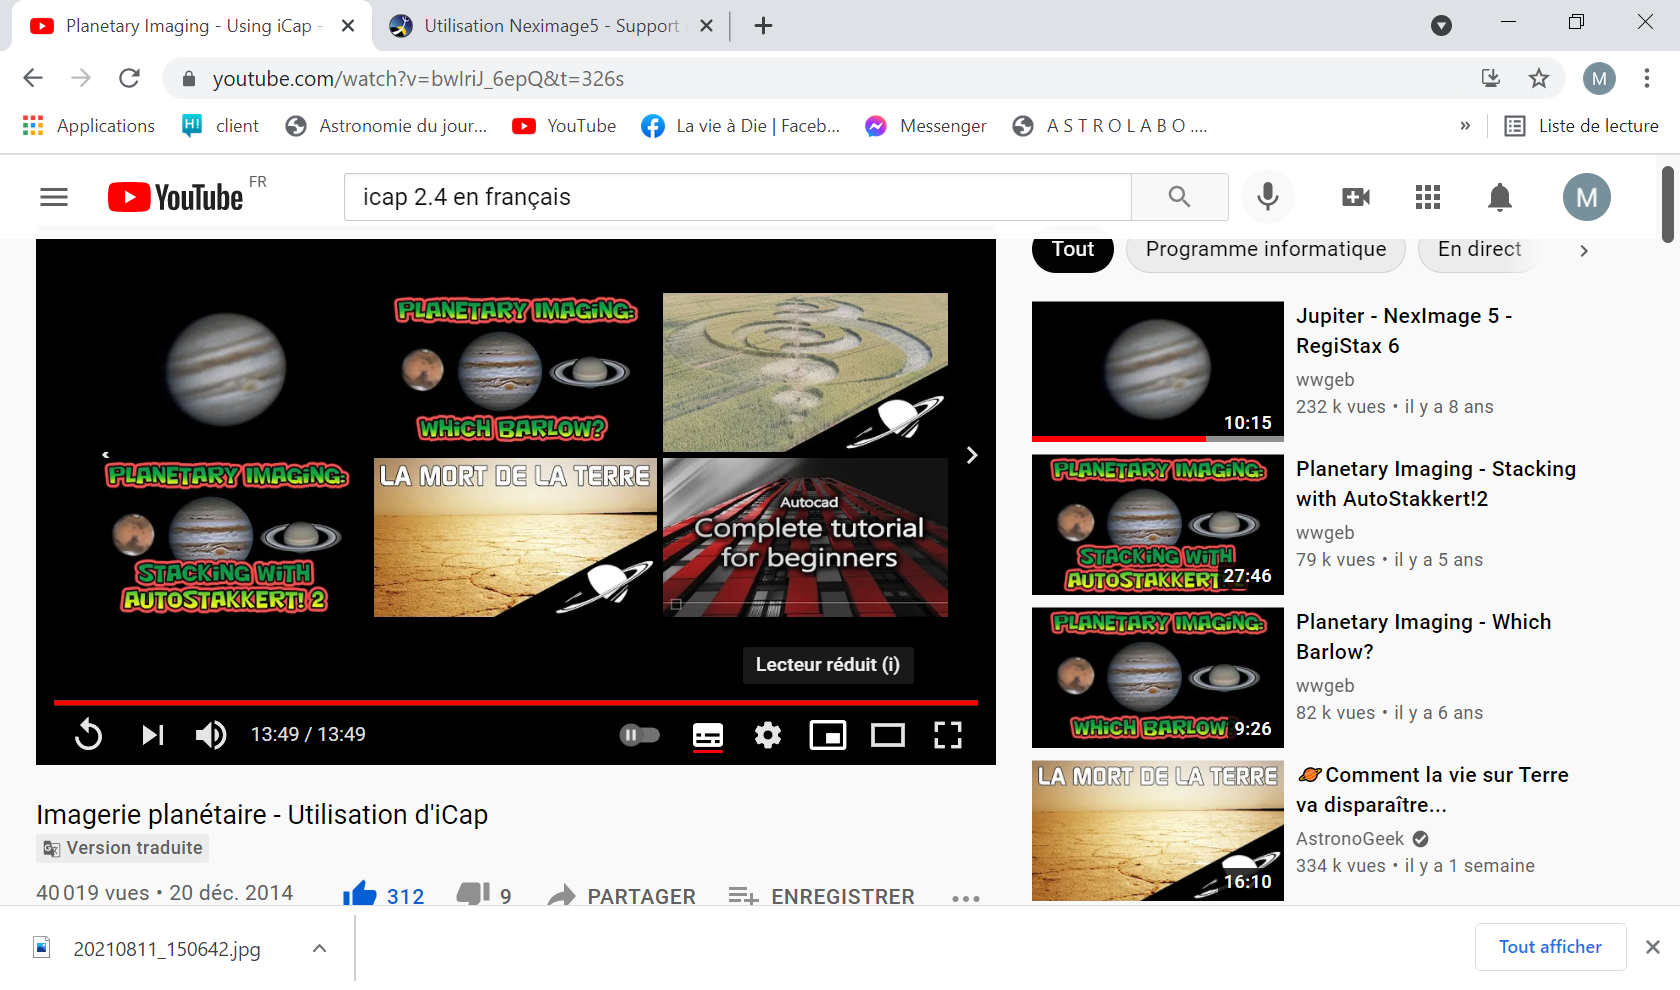Replay the video with the replay button
The width and height of the screenshot is (1680, 990).
[88, 735]
